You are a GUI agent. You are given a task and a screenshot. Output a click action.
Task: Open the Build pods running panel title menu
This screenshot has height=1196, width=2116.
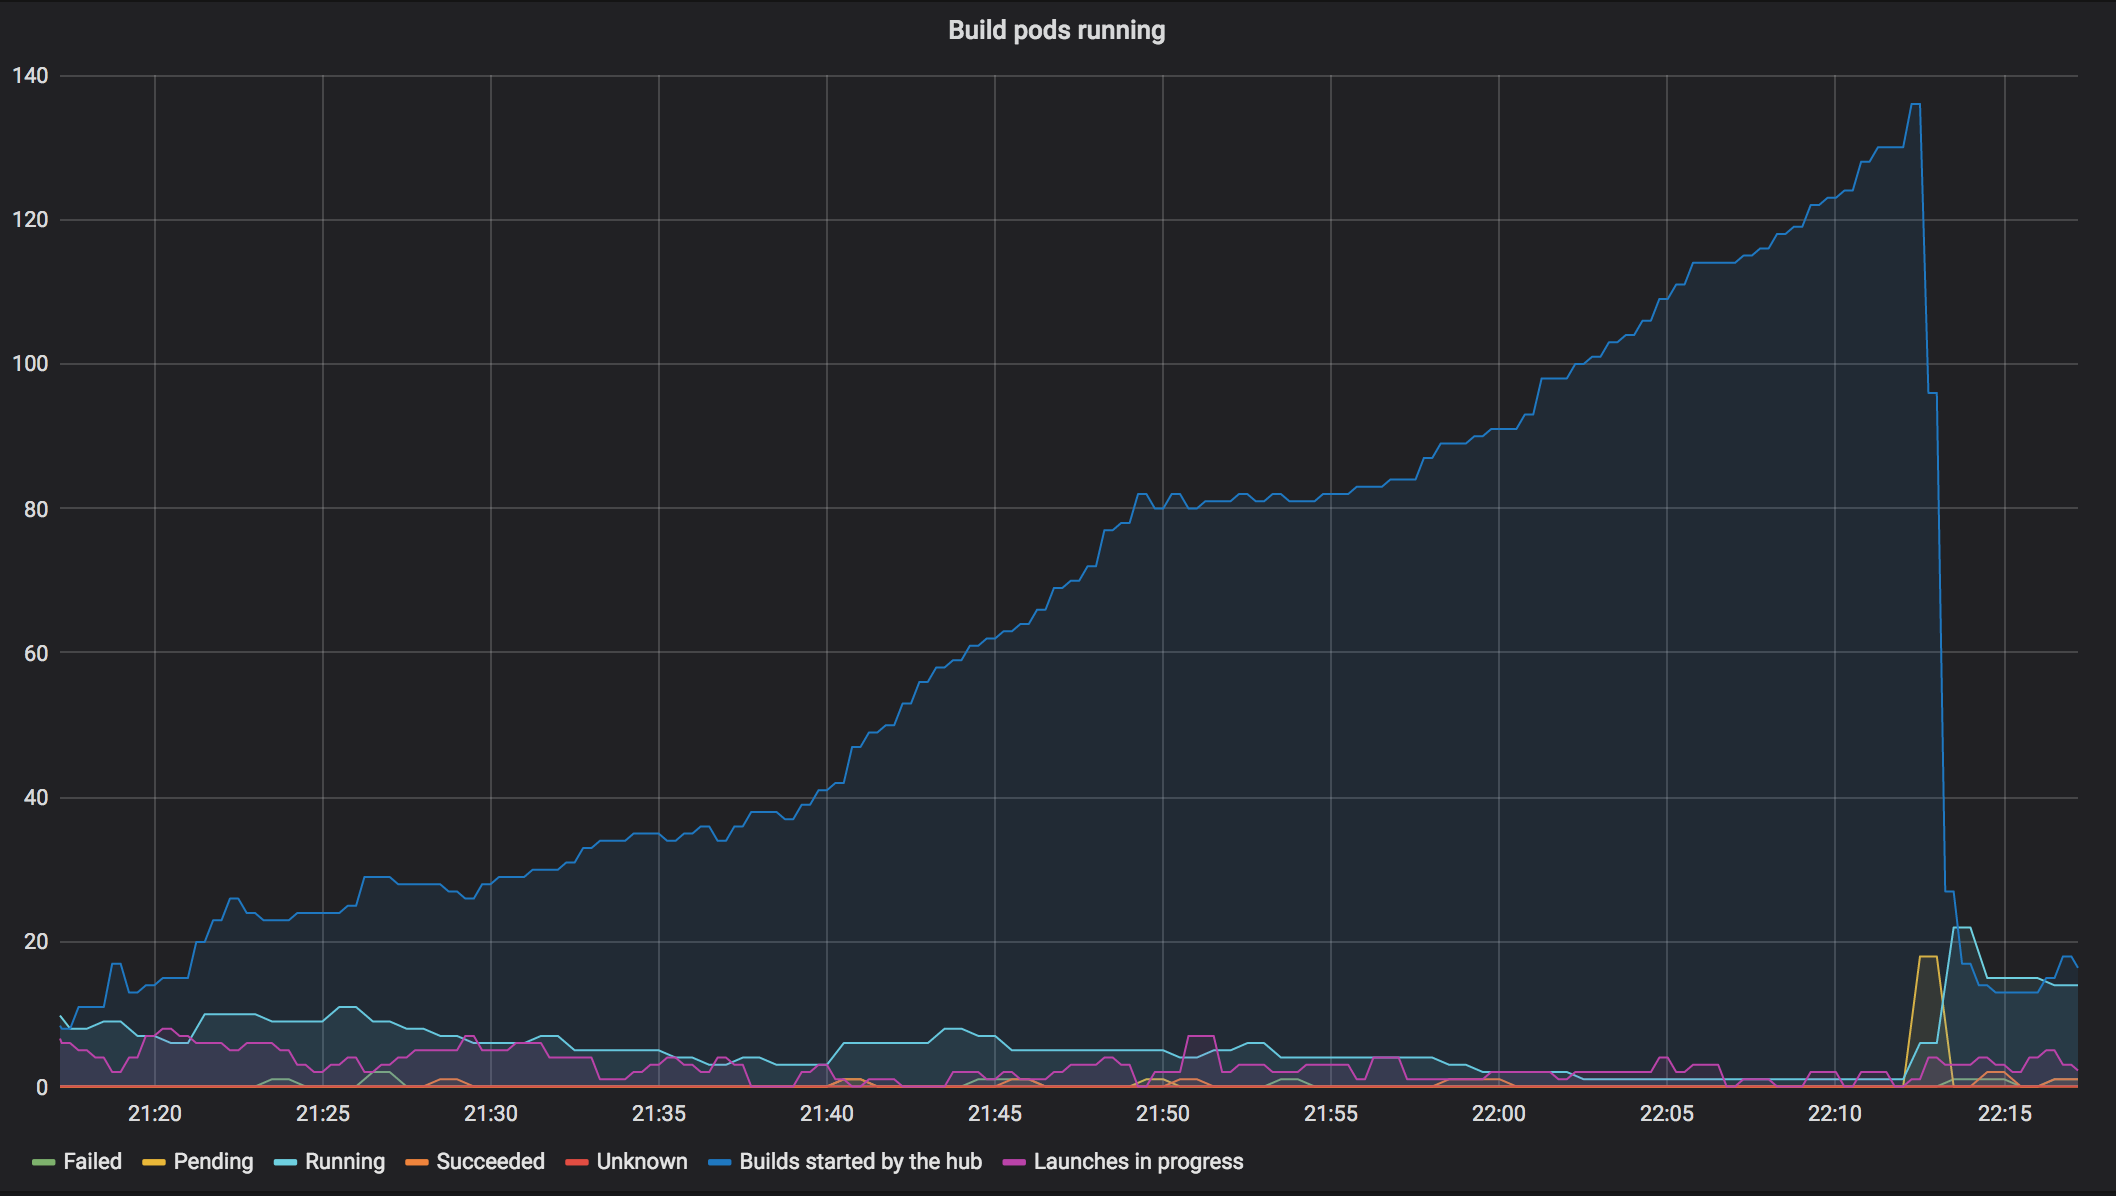coord(1056,30)
